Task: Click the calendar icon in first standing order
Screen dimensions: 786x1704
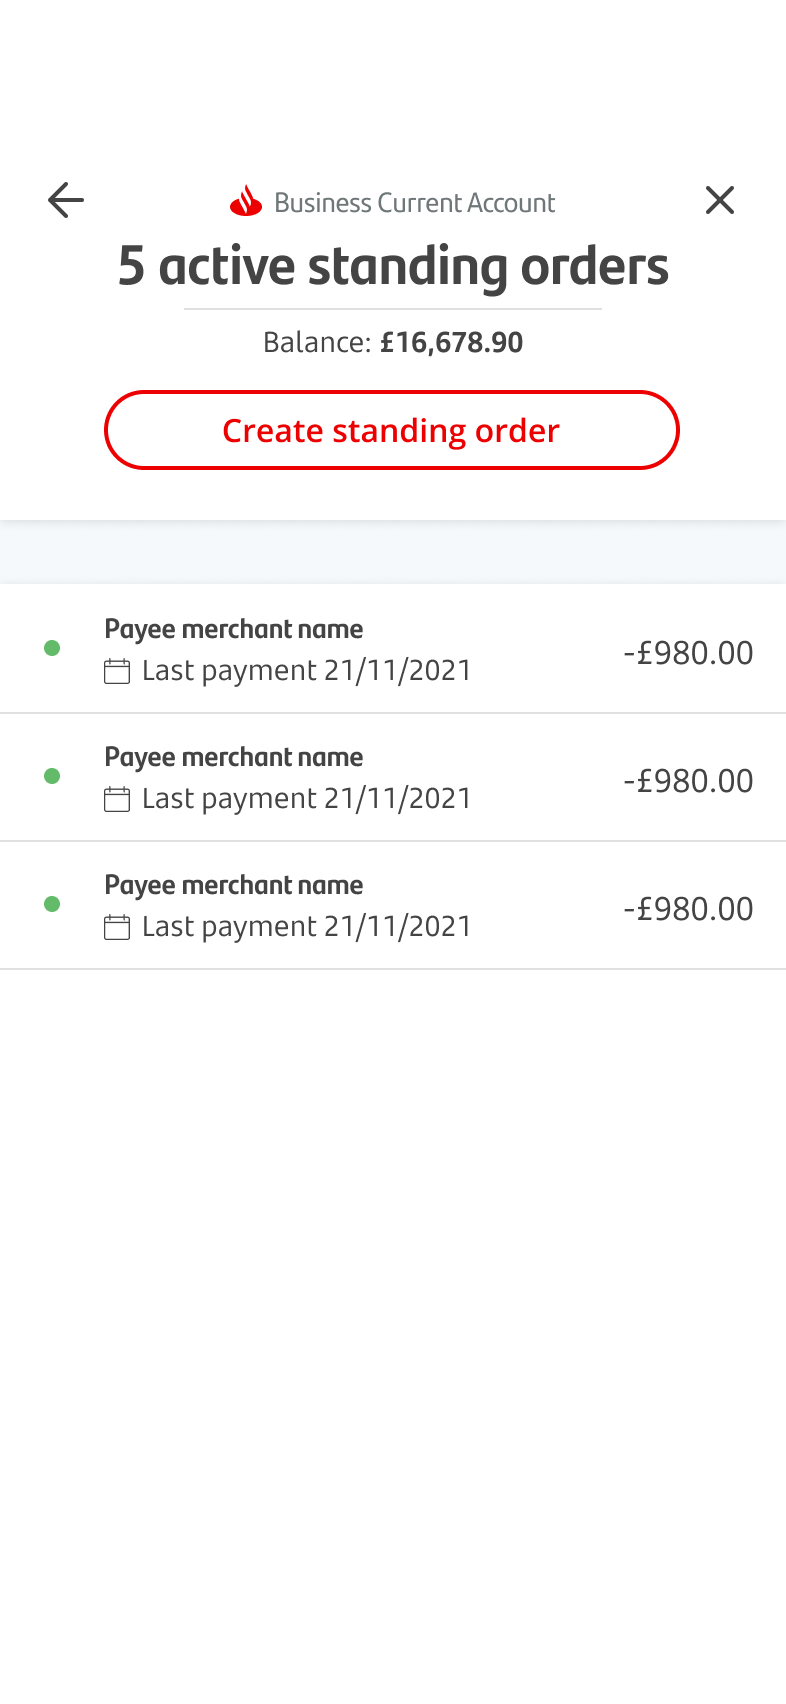Action: [x=117, y=671]
